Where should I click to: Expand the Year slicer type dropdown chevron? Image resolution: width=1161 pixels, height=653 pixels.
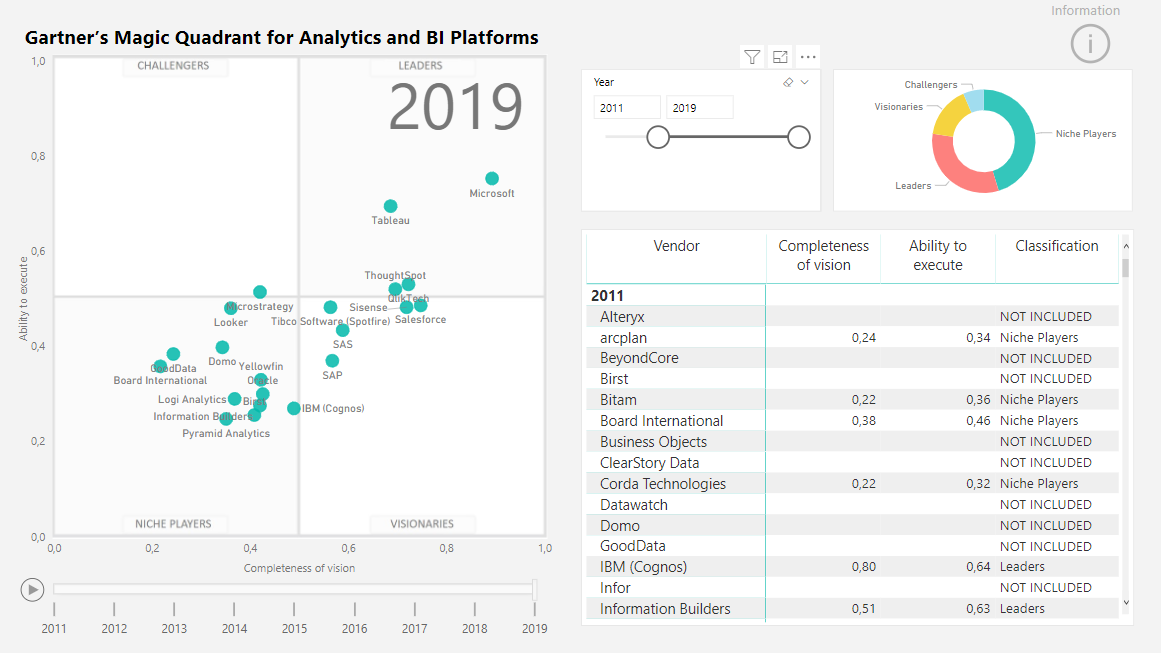pyautogui.click(x=805, y=82)
